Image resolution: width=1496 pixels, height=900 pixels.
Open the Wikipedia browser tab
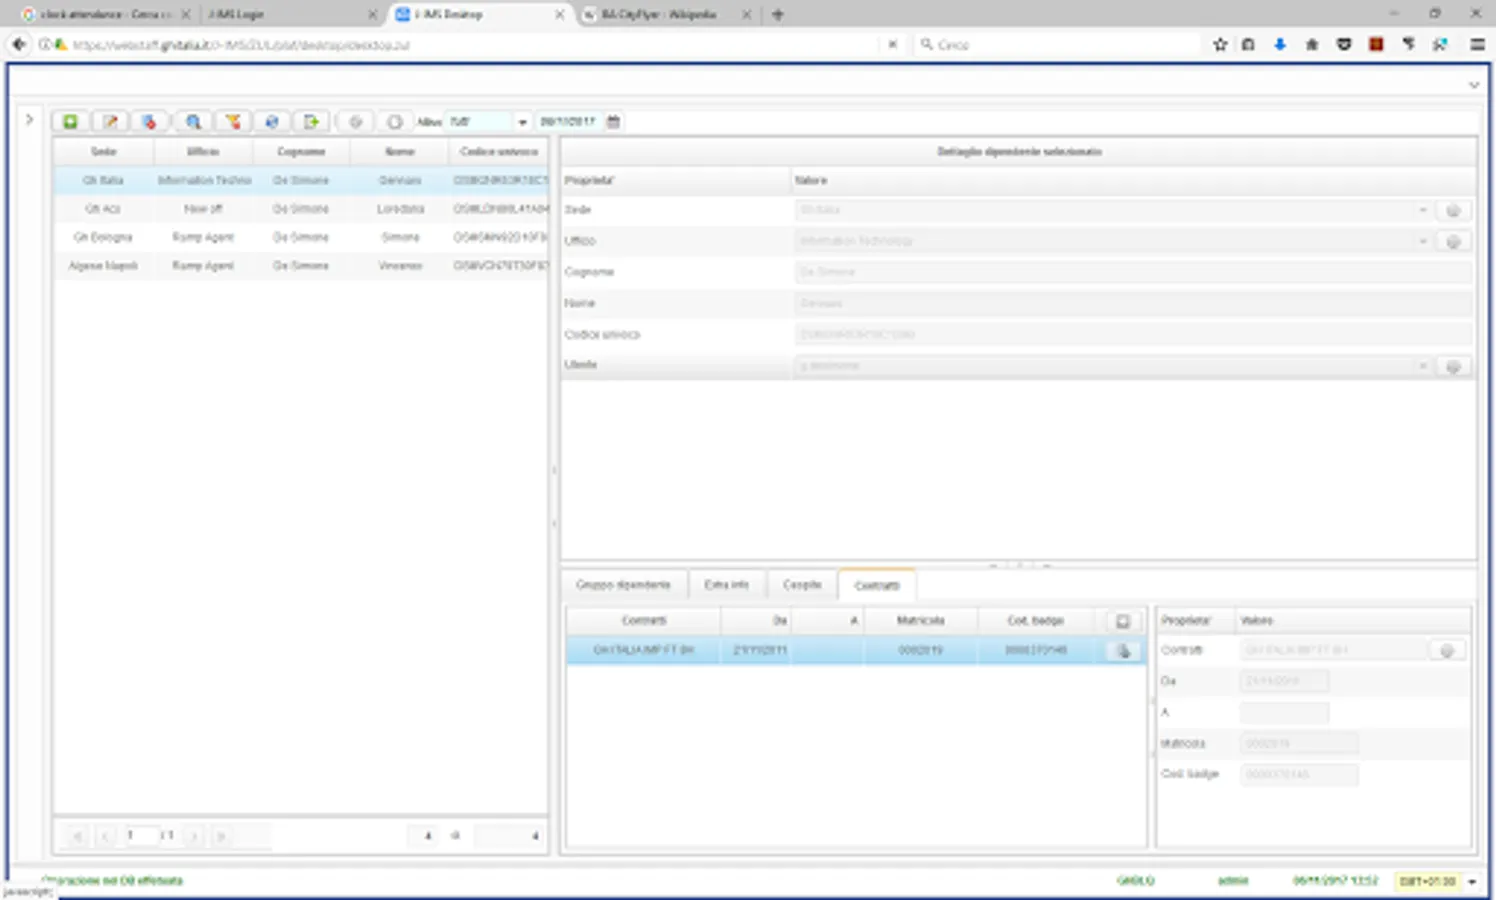pos(658,15)
